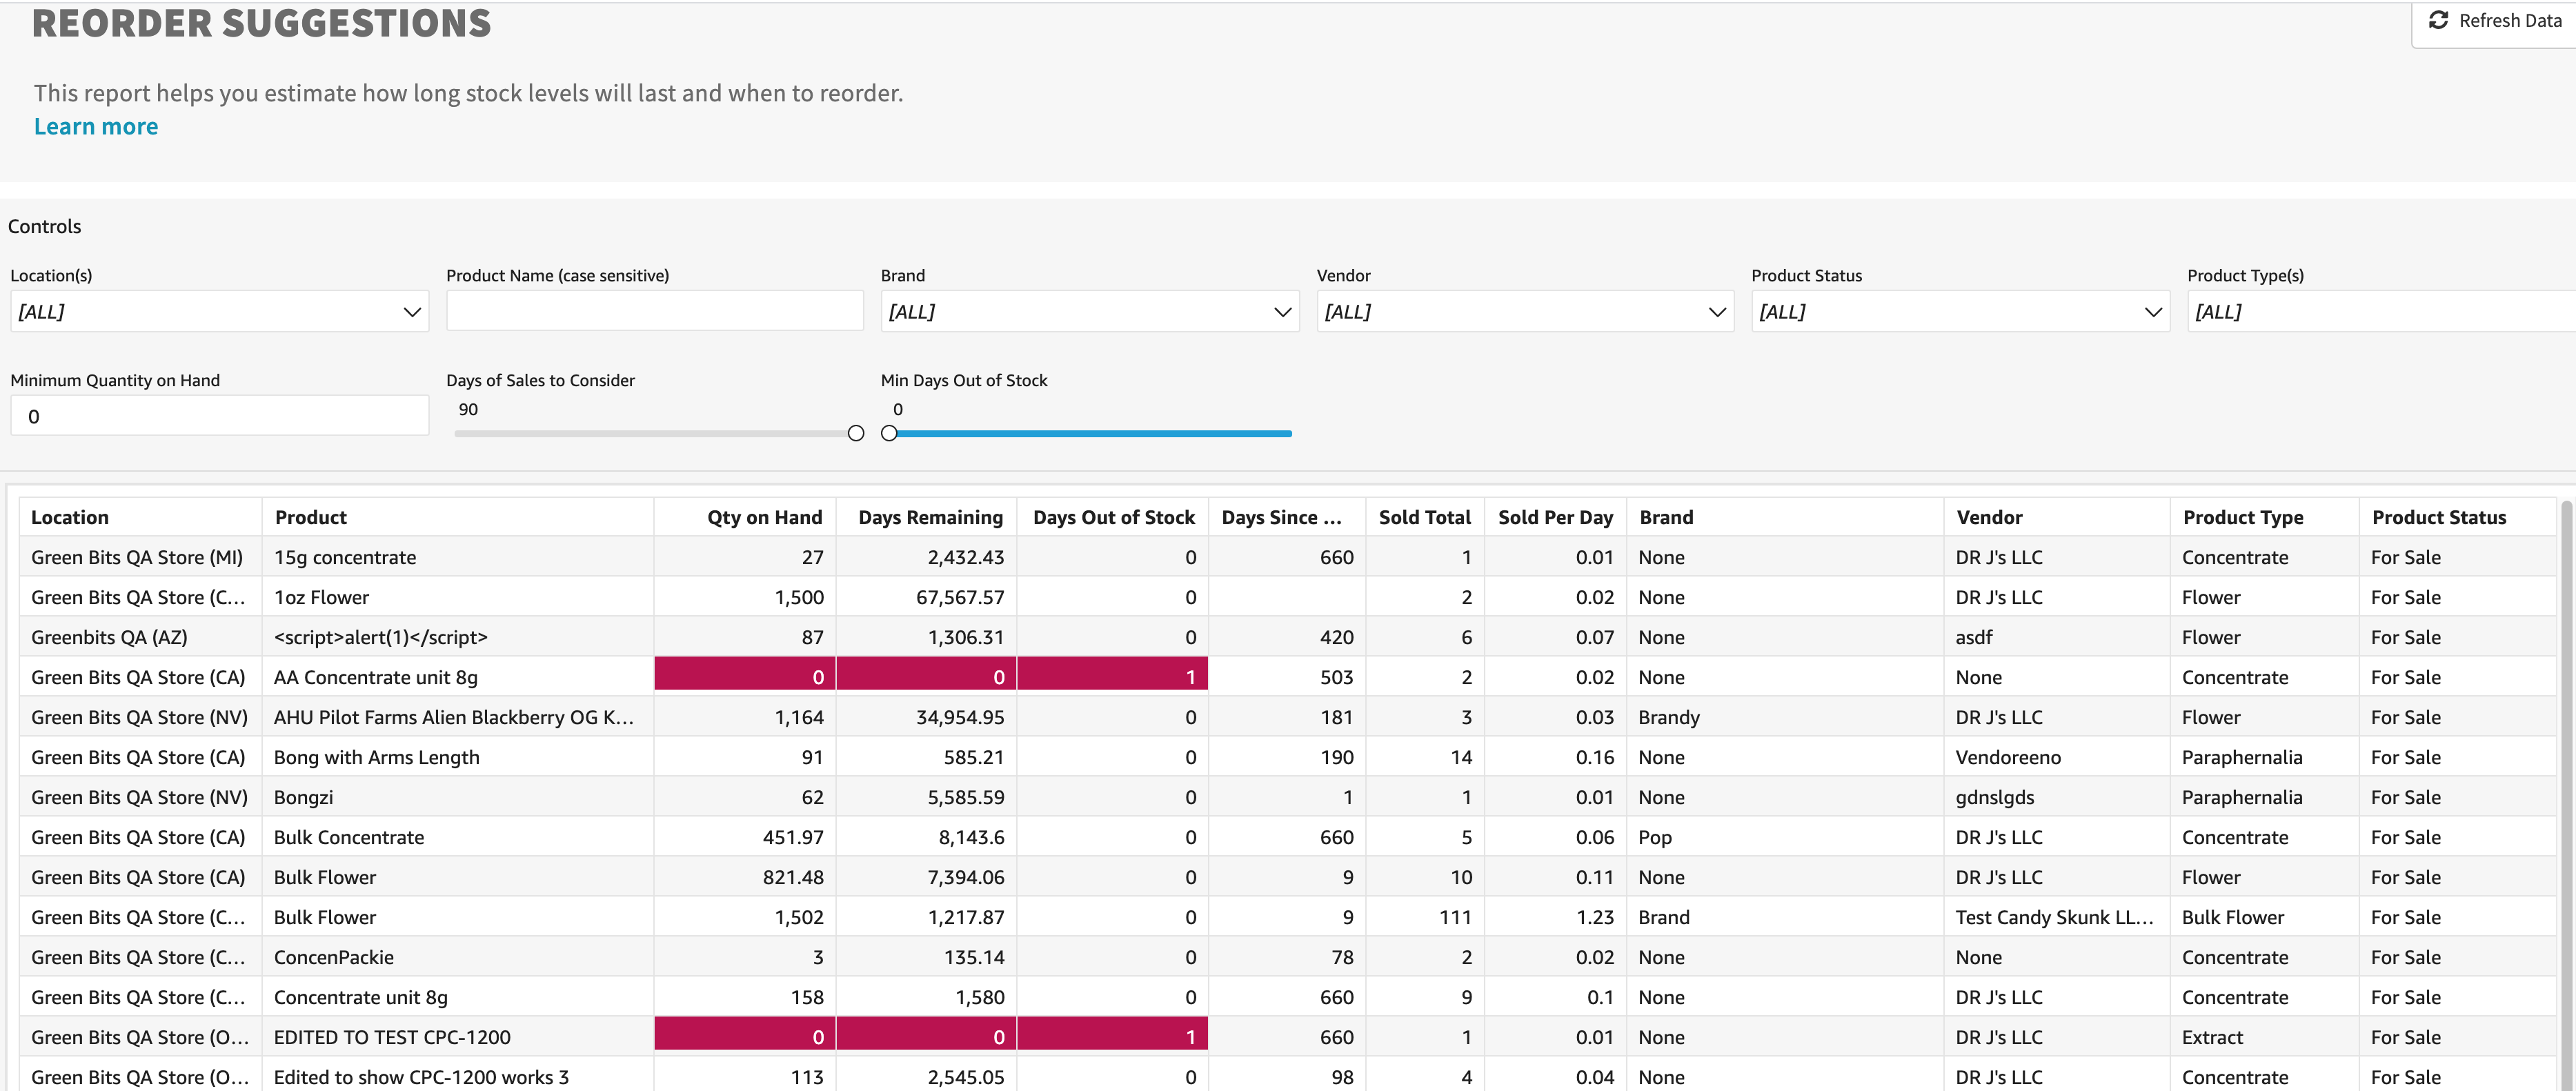The height and width of the screenshot is (1091, 2576).
Task: Sort by the Product Status header
Action: [x=2457, y=517]
